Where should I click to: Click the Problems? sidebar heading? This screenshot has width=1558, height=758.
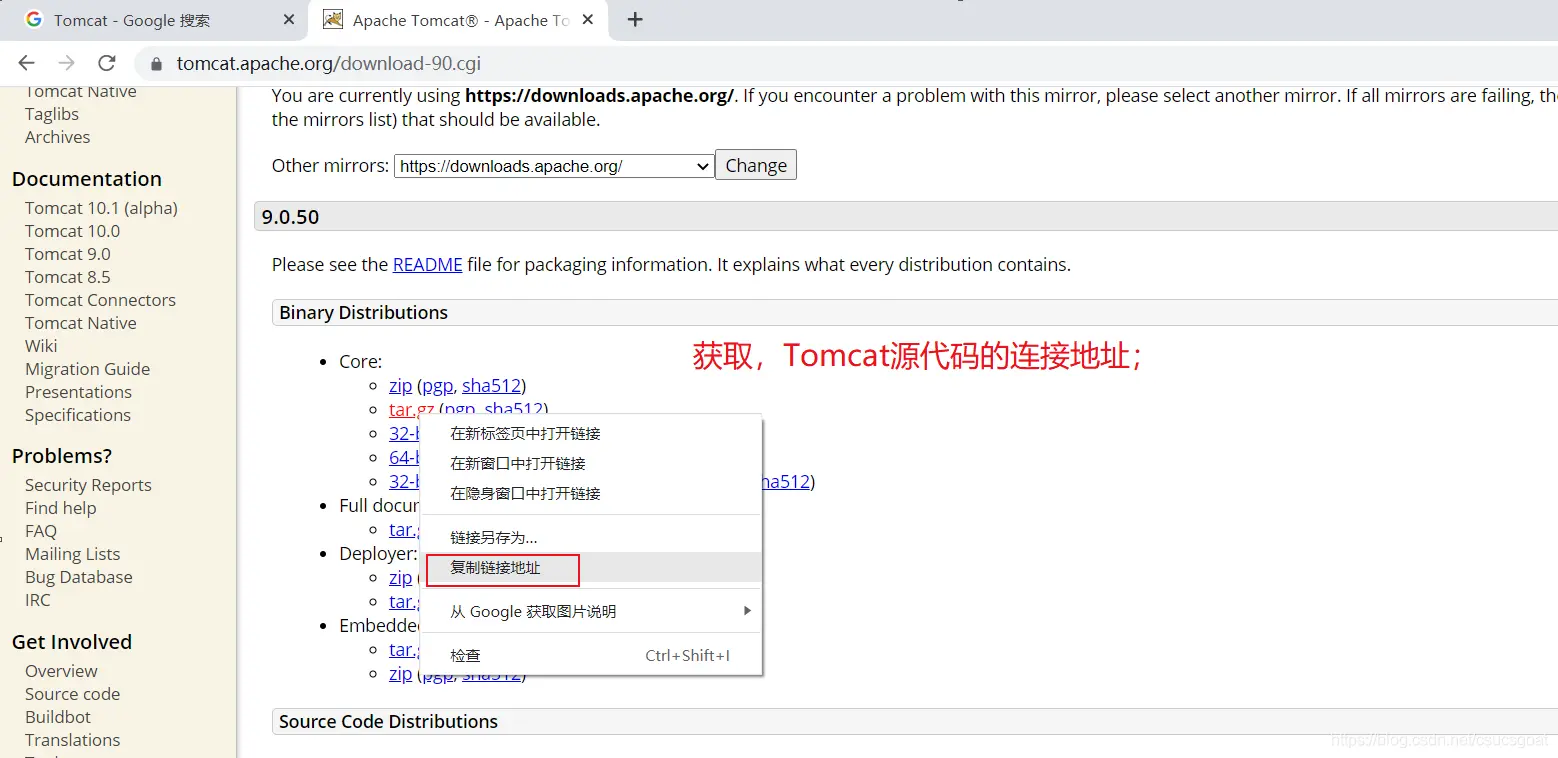[x=62, y=456]
